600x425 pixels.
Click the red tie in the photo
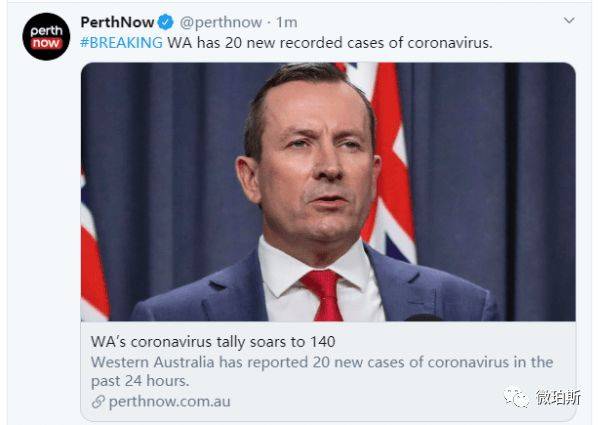pos(324,295)
